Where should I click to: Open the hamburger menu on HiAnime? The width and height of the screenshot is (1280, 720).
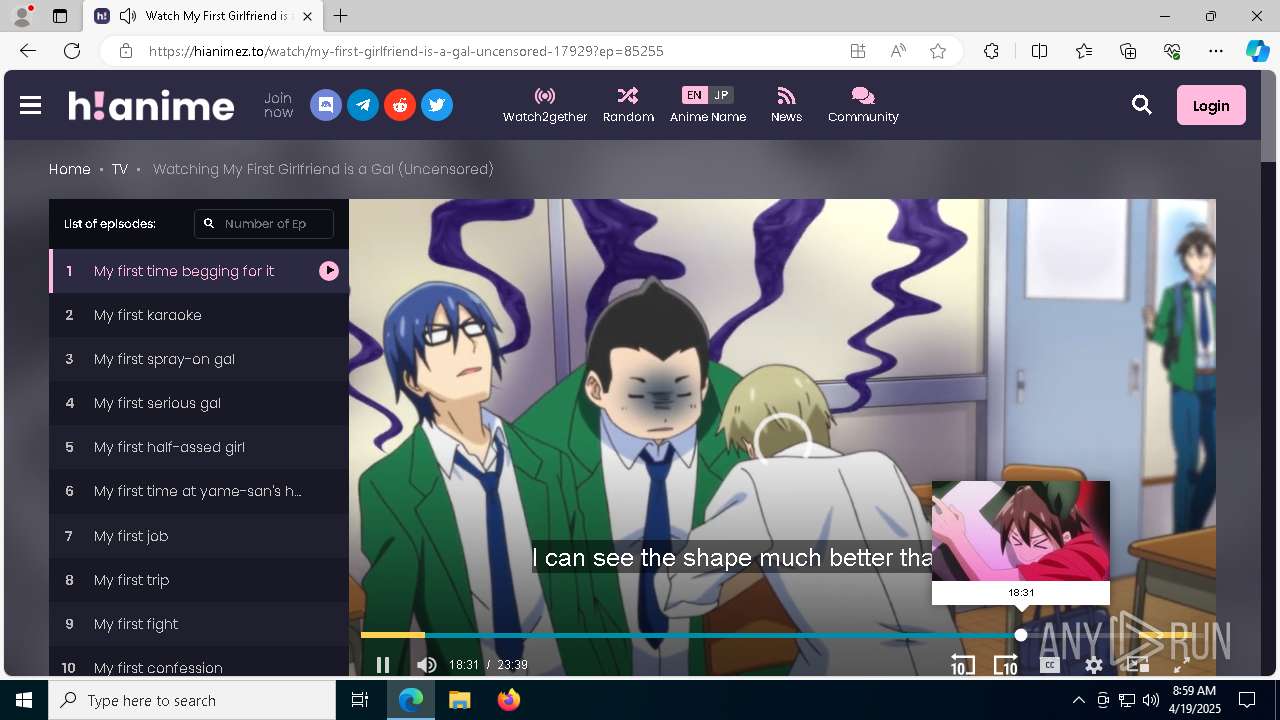coord(30,105)
